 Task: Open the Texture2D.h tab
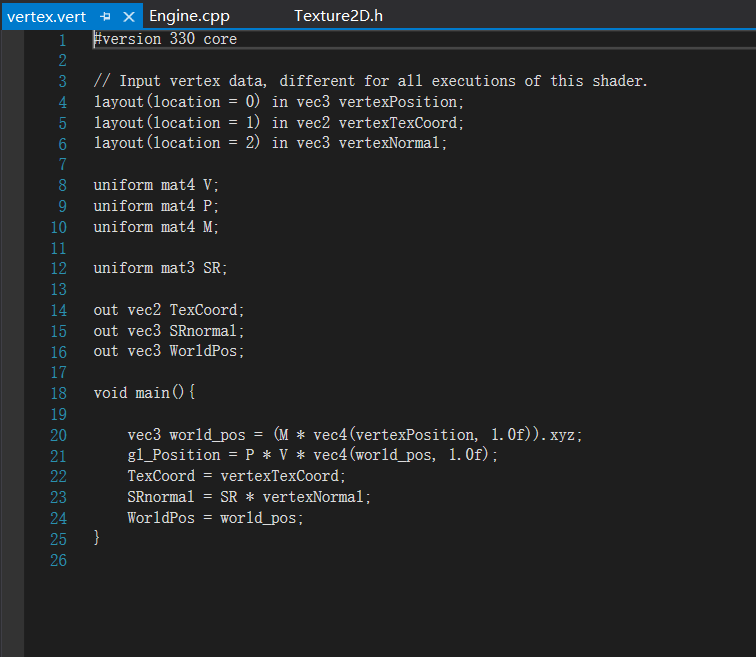[x=338, y=16]
